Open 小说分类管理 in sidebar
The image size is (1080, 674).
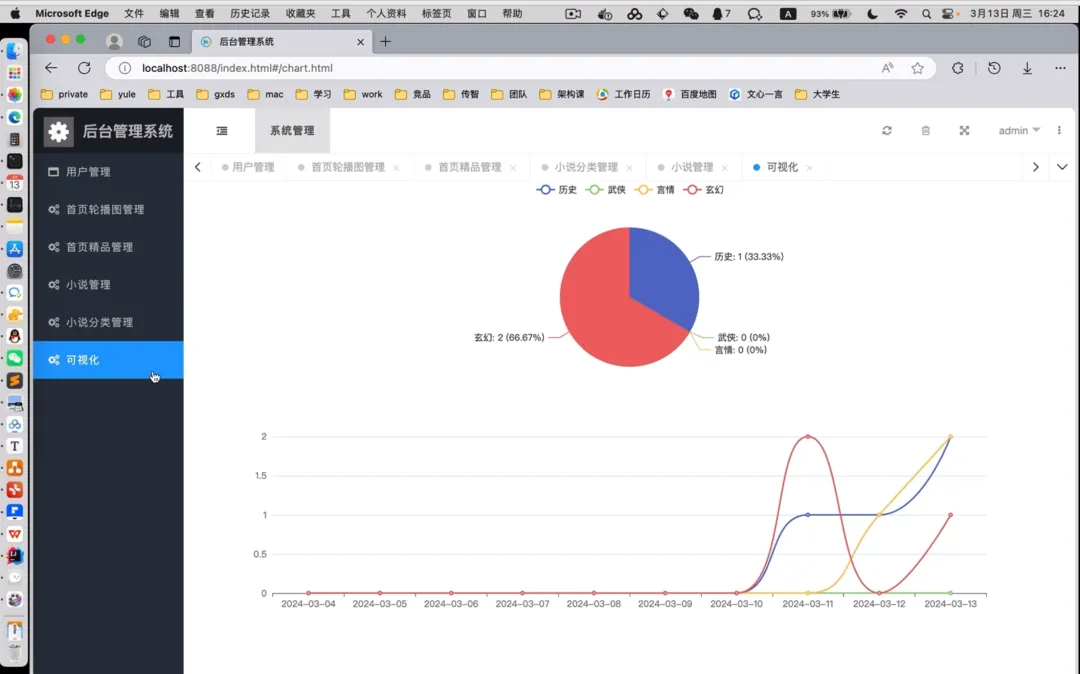click(108, 322)
